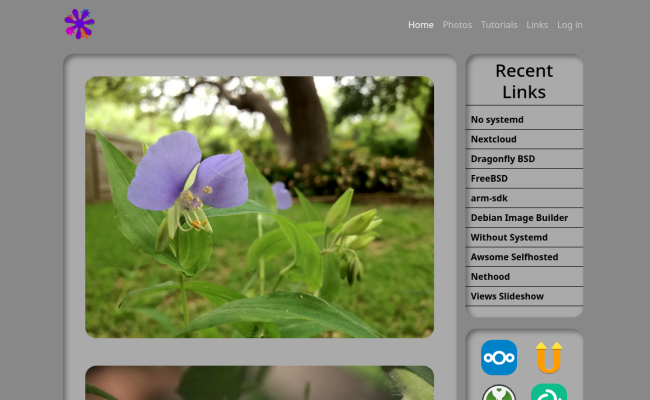
Task: Click the Recent Links heading
Action: click(524, 81)
